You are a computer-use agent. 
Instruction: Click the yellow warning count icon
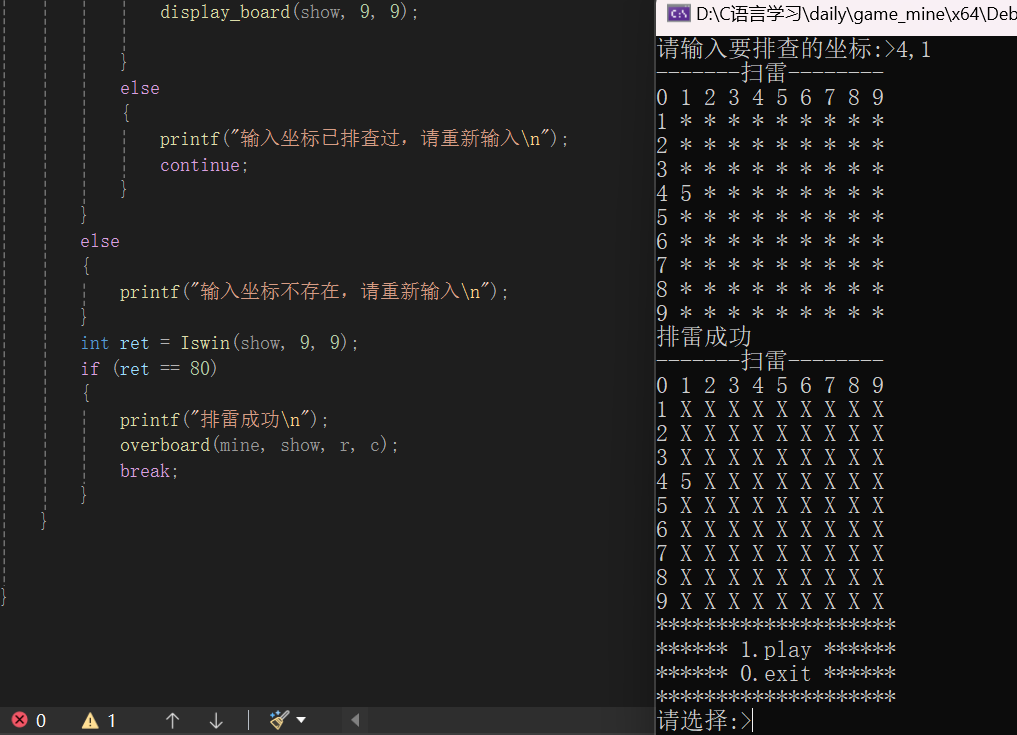click(x=90, y=720)
